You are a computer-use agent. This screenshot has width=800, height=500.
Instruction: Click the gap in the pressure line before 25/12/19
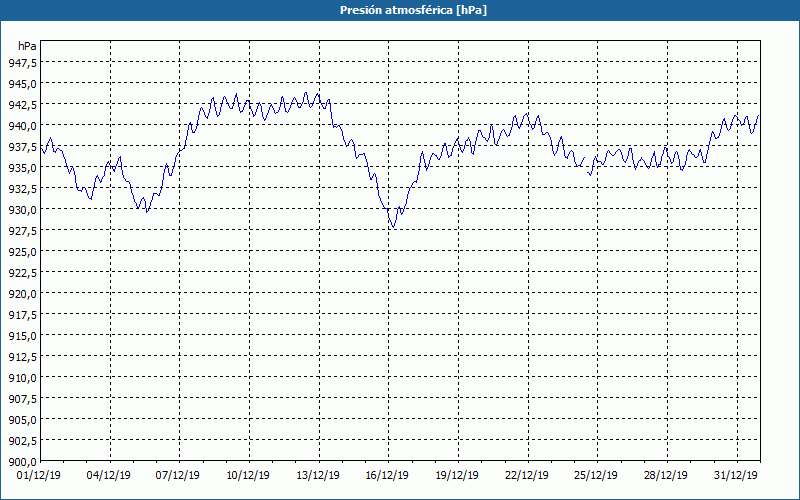click(586, 166)
